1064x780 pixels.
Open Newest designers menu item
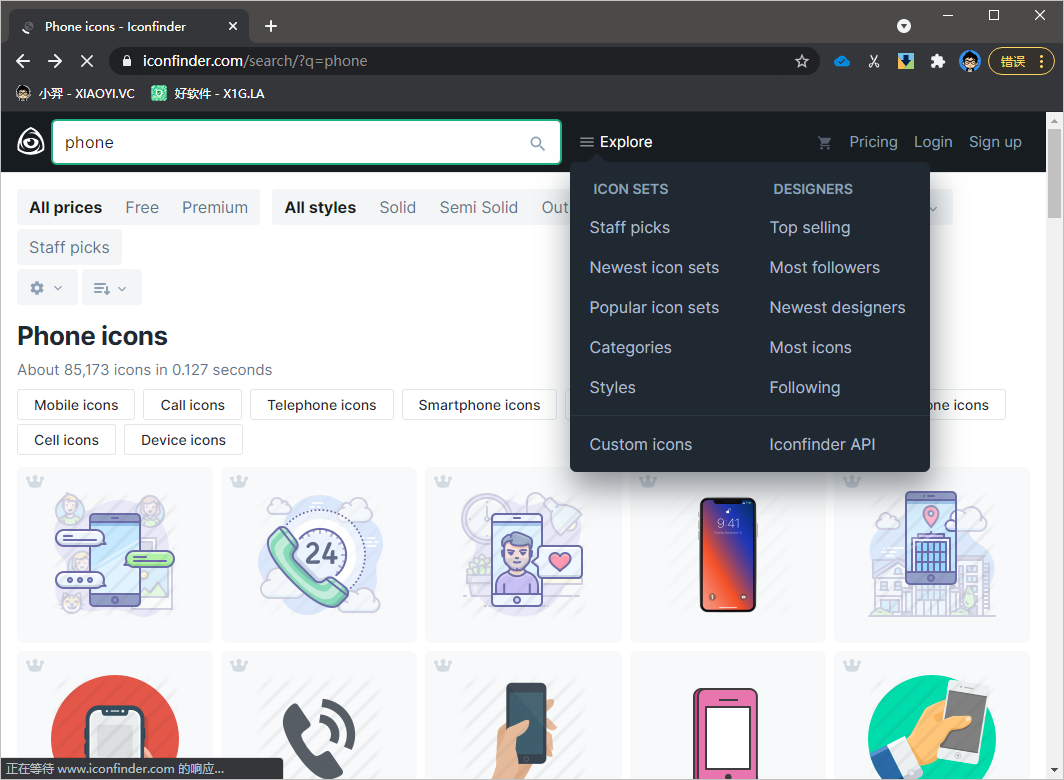(x=837, y=308)
